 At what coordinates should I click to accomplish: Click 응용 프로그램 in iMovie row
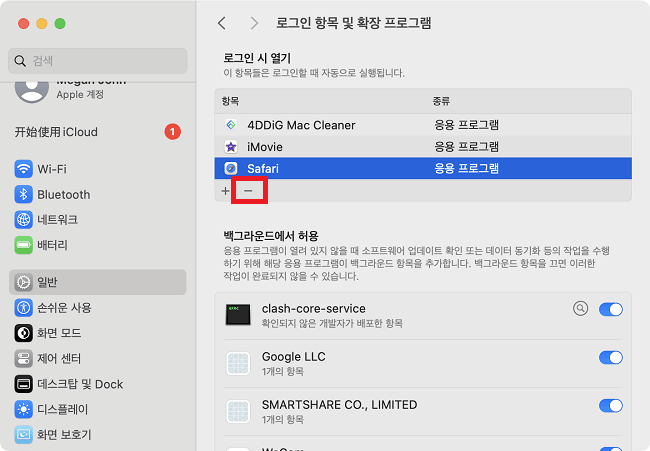point(466,147)
